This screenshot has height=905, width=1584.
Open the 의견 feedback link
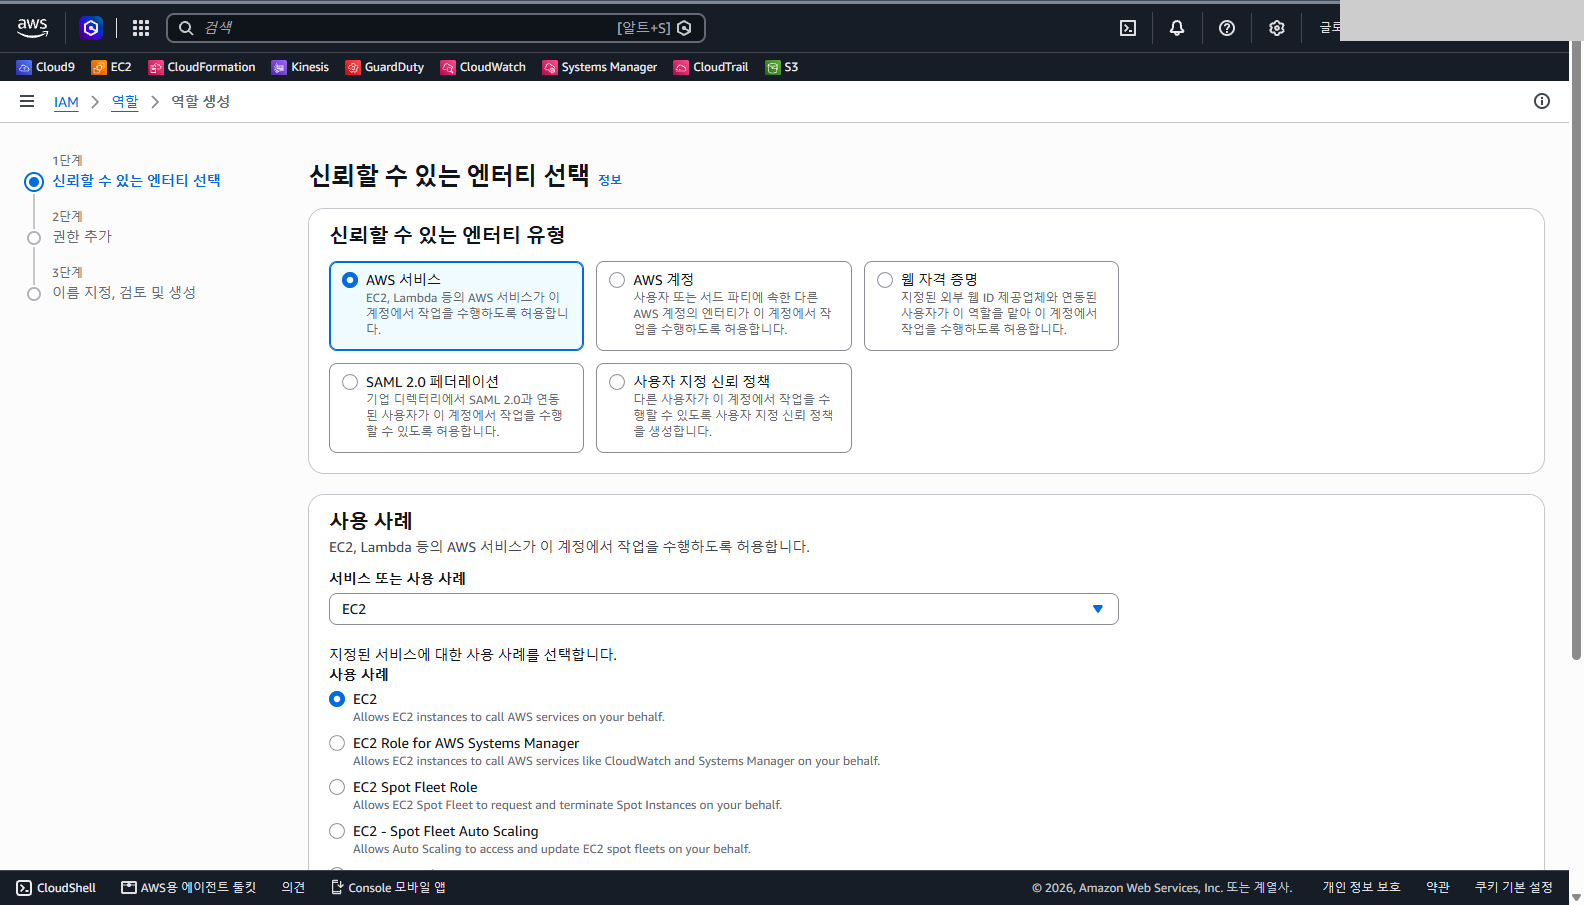[293, 887]
